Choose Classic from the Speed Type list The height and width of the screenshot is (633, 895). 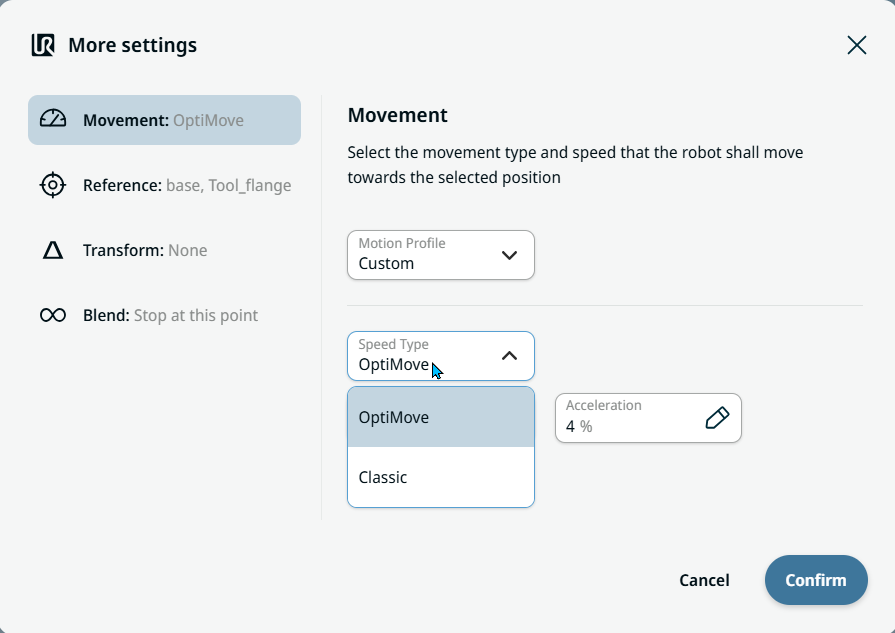[x=440, y=477]
